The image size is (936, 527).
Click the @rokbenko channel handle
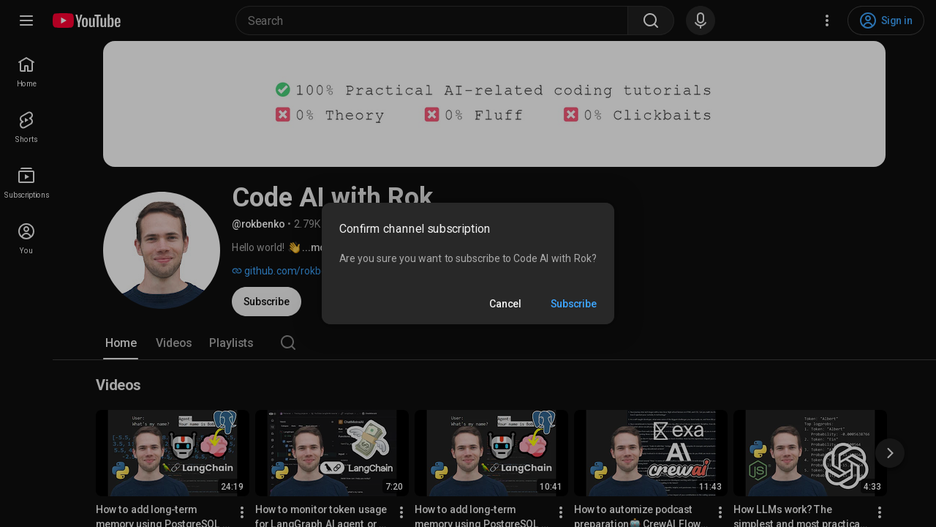pyautogui.click(x=258, y=224)
